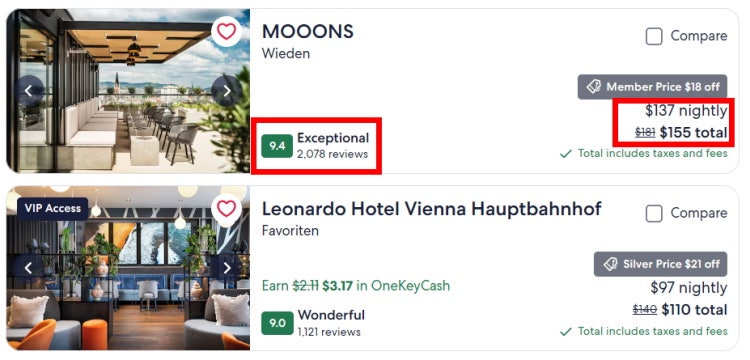The width and height of the screenshot is (750, 360).
Task: Open the 2,078 reviews for MOOONS
Action: 332,154
